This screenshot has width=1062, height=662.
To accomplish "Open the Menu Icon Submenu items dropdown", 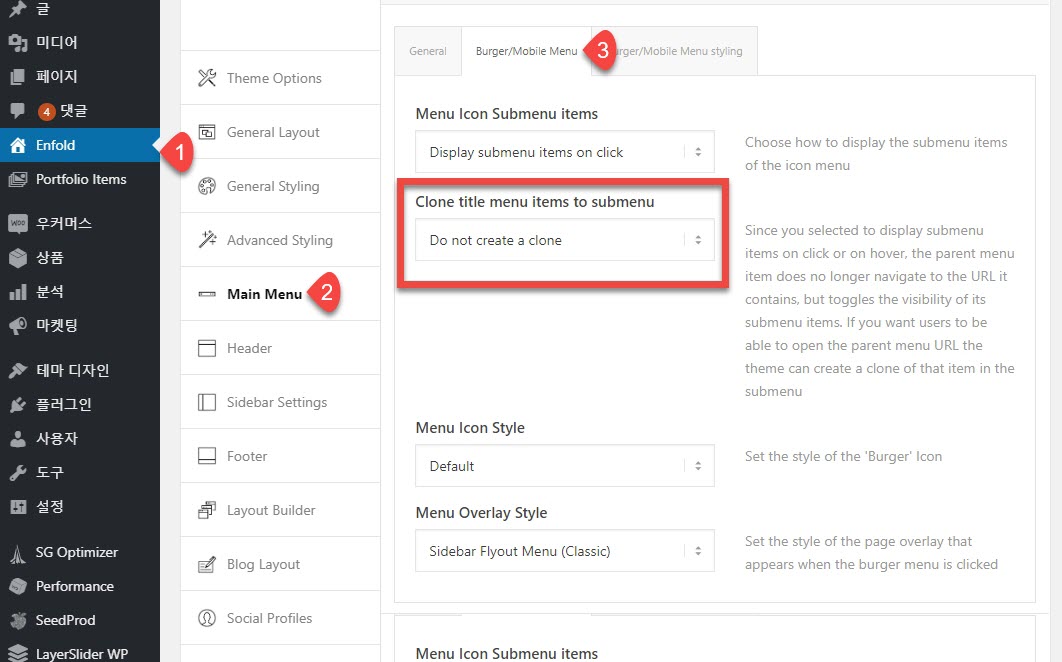I will tap(565, 152).
